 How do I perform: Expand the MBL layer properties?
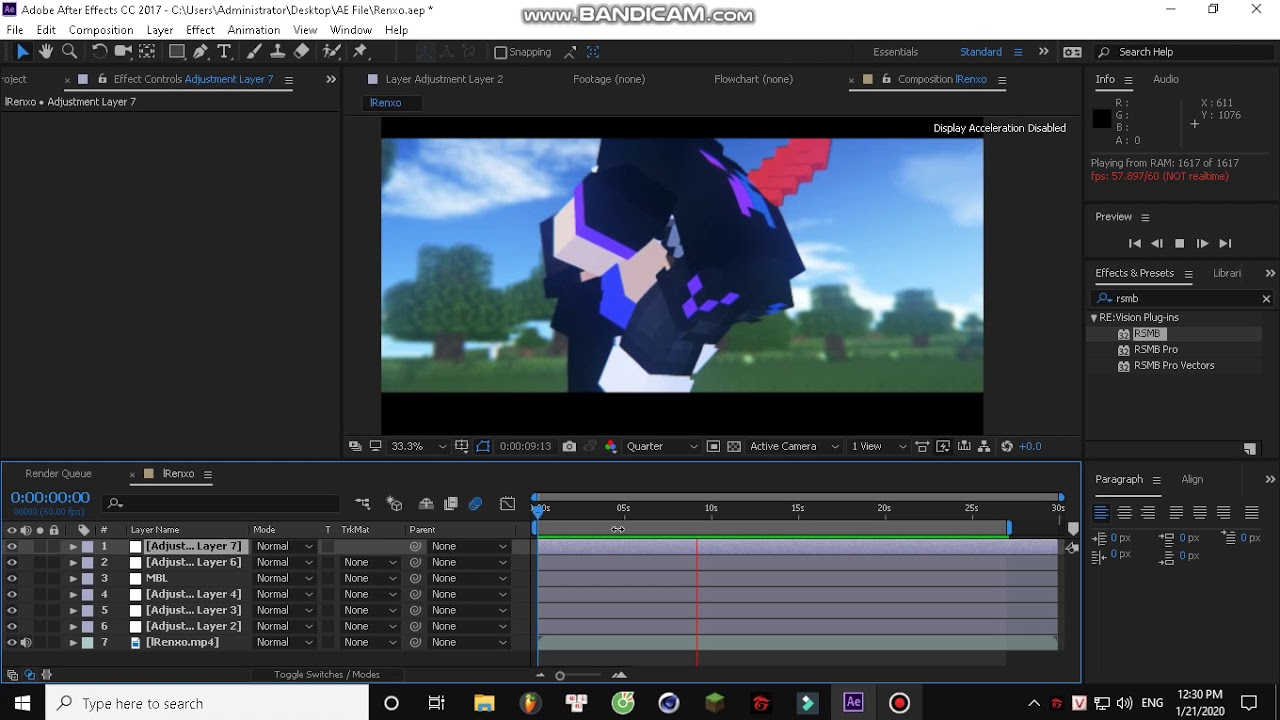[x=73, y=579]
